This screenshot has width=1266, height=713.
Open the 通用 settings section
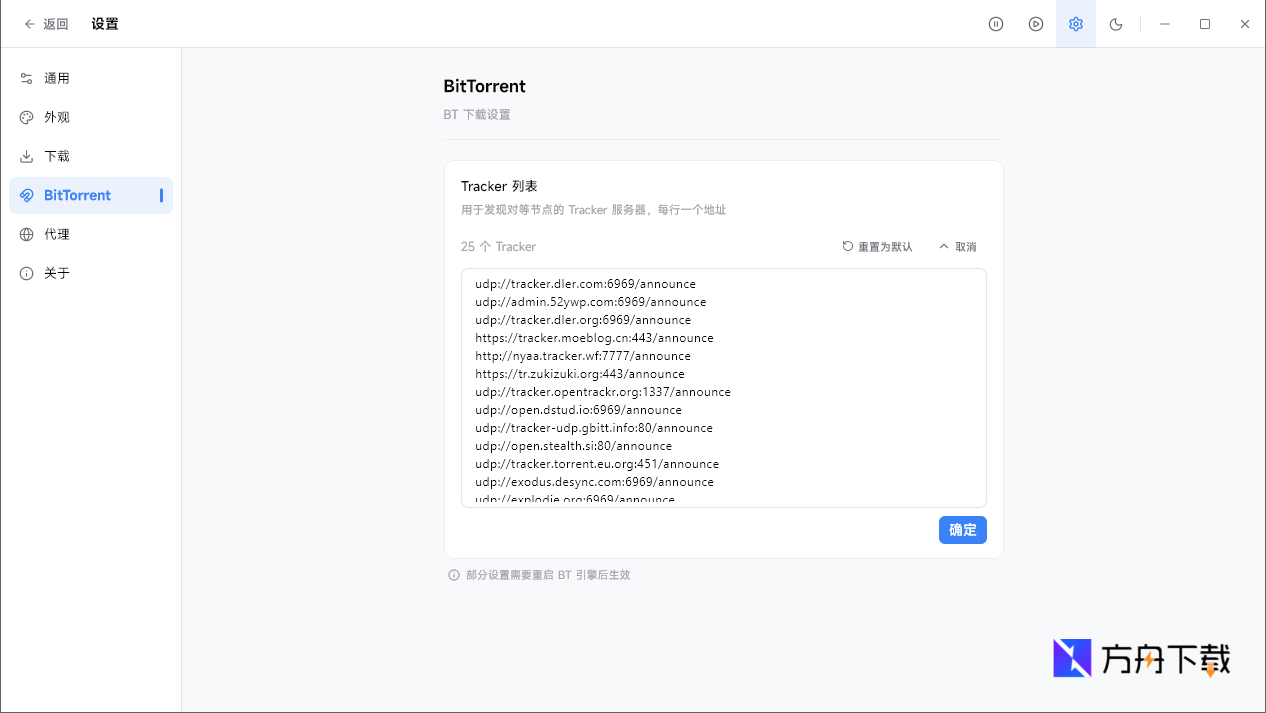click(57, 78)
